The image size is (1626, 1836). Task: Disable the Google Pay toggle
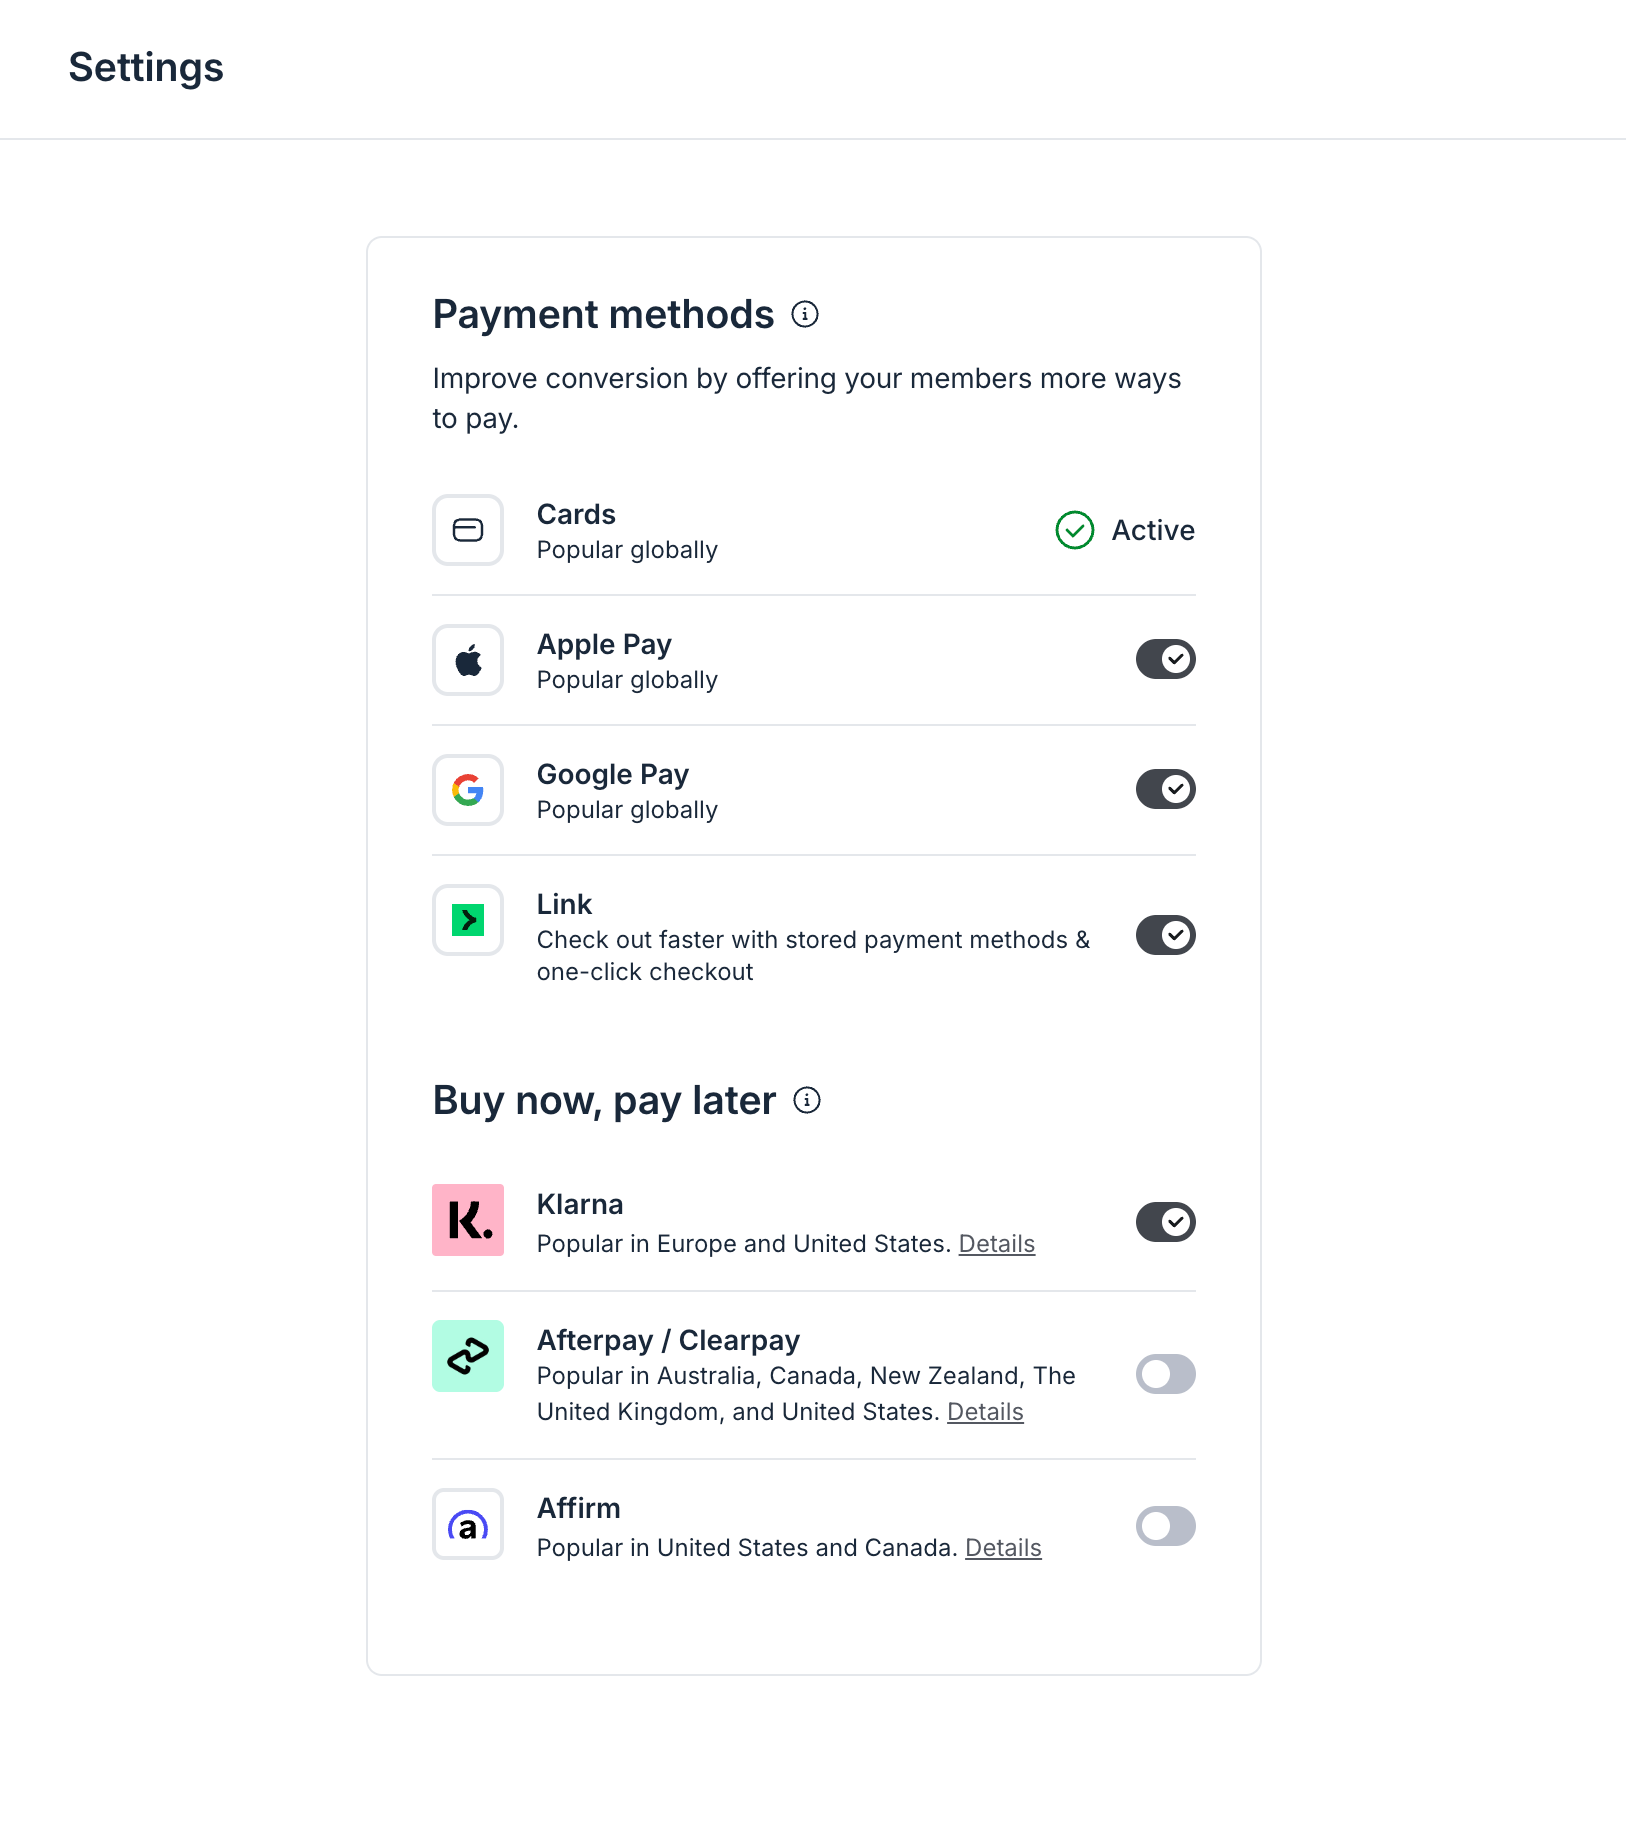[1165, 789]
